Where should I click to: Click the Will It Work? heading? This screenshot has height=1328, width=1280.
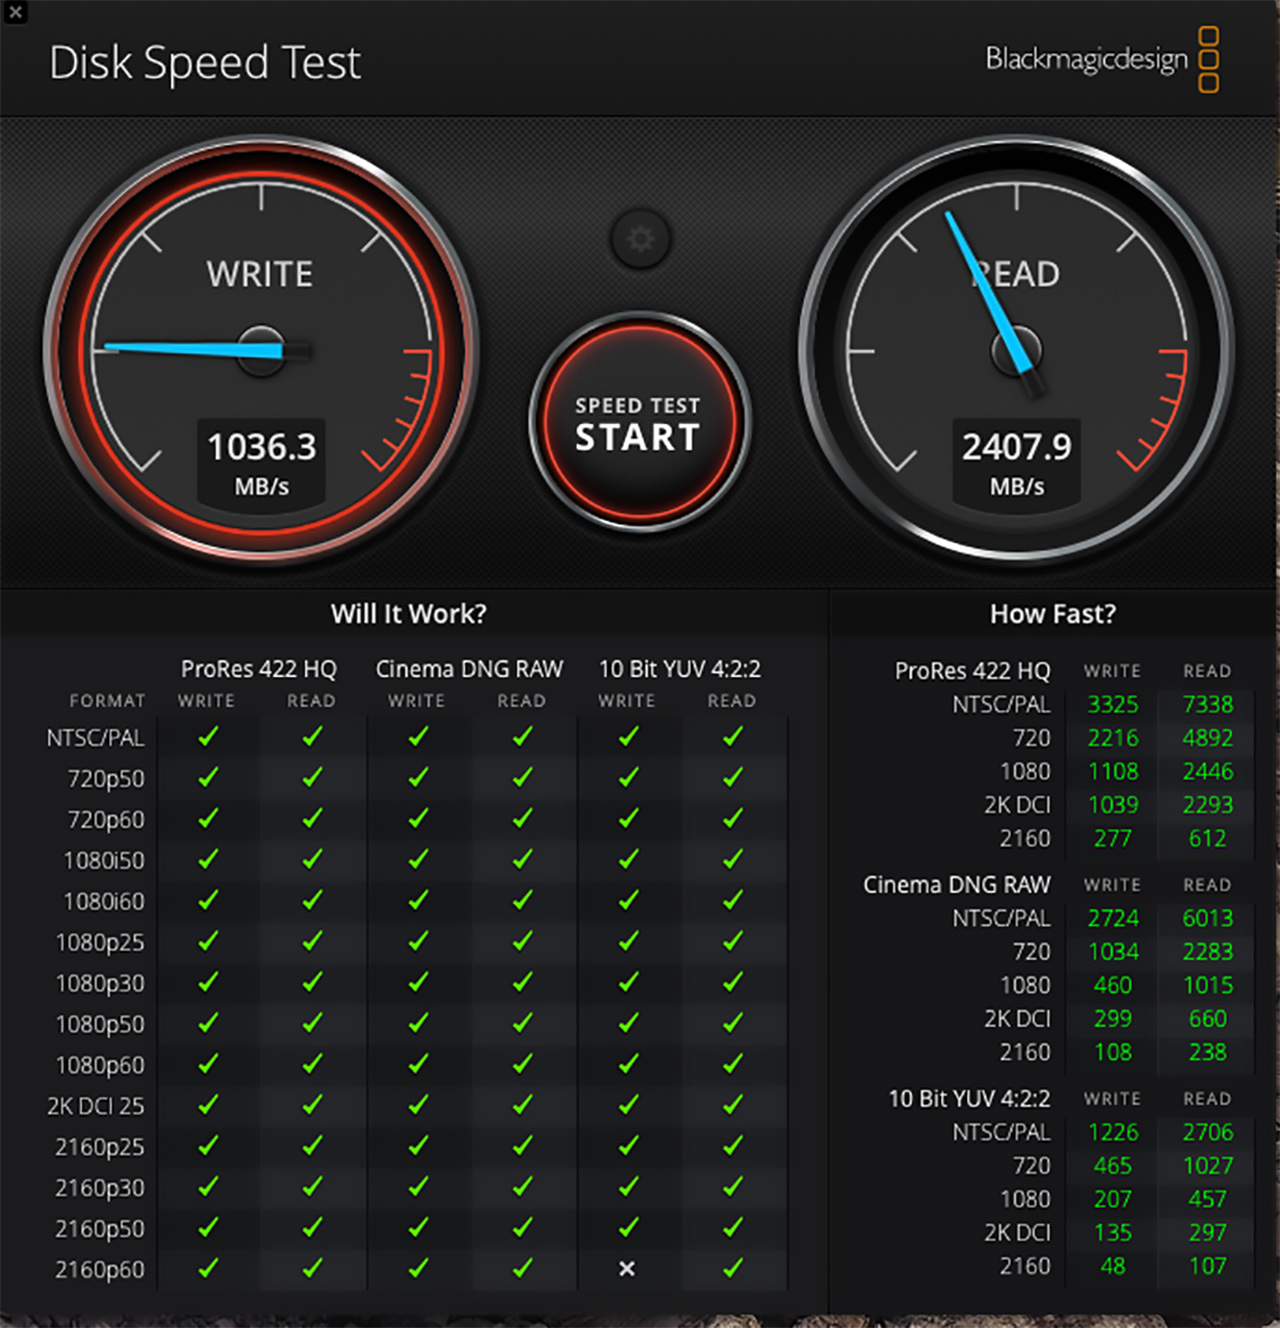point(408,613)
